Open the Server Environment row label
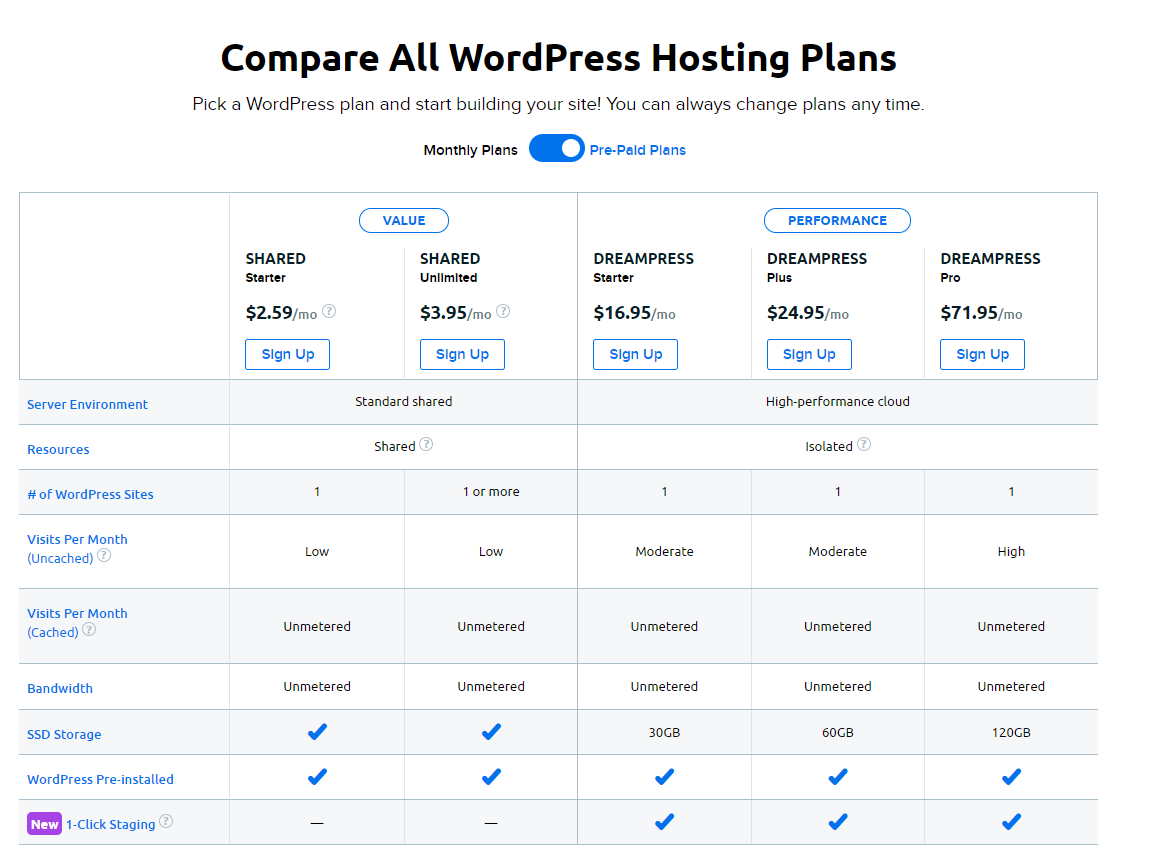1155x845 pixels. click(87, 404)
